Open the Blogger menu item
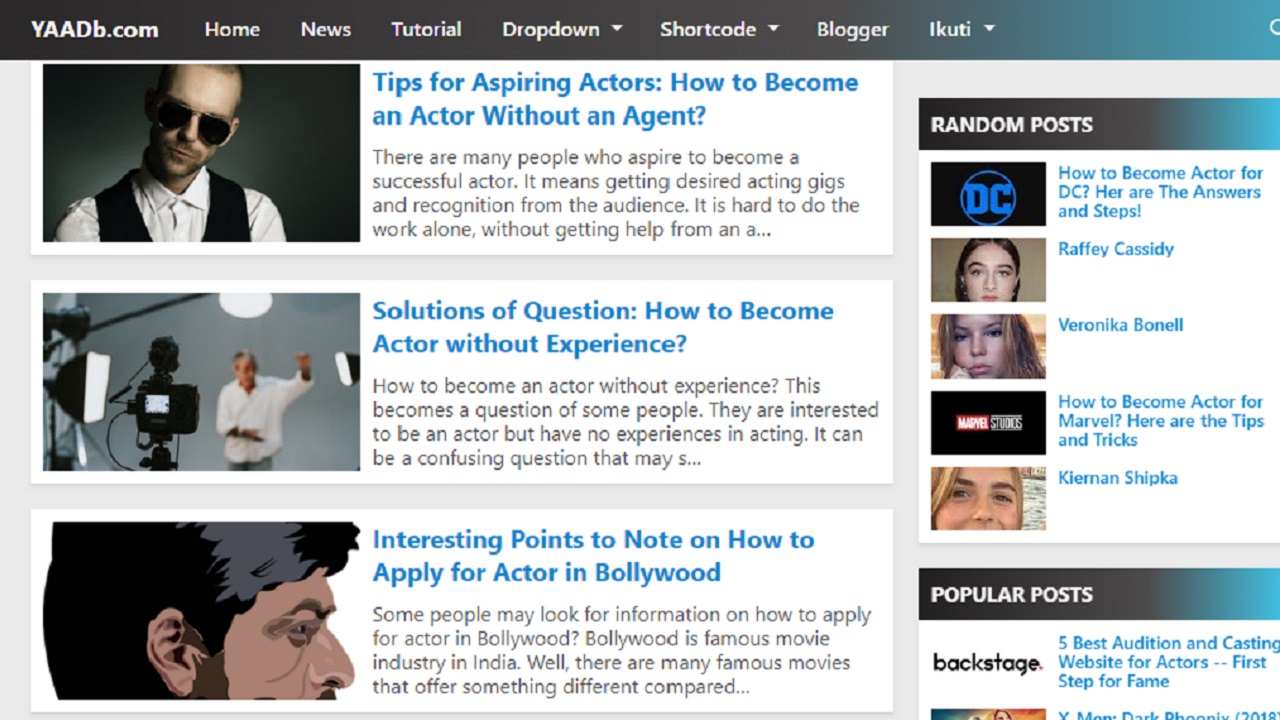The height and width of the screenshot is (720, 1280). [852, 29]
